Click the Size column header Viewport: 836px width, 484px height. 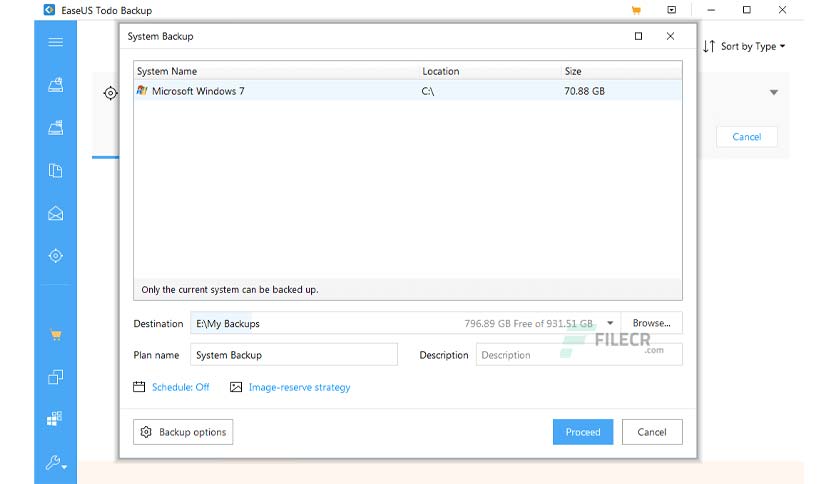(622, 71)
